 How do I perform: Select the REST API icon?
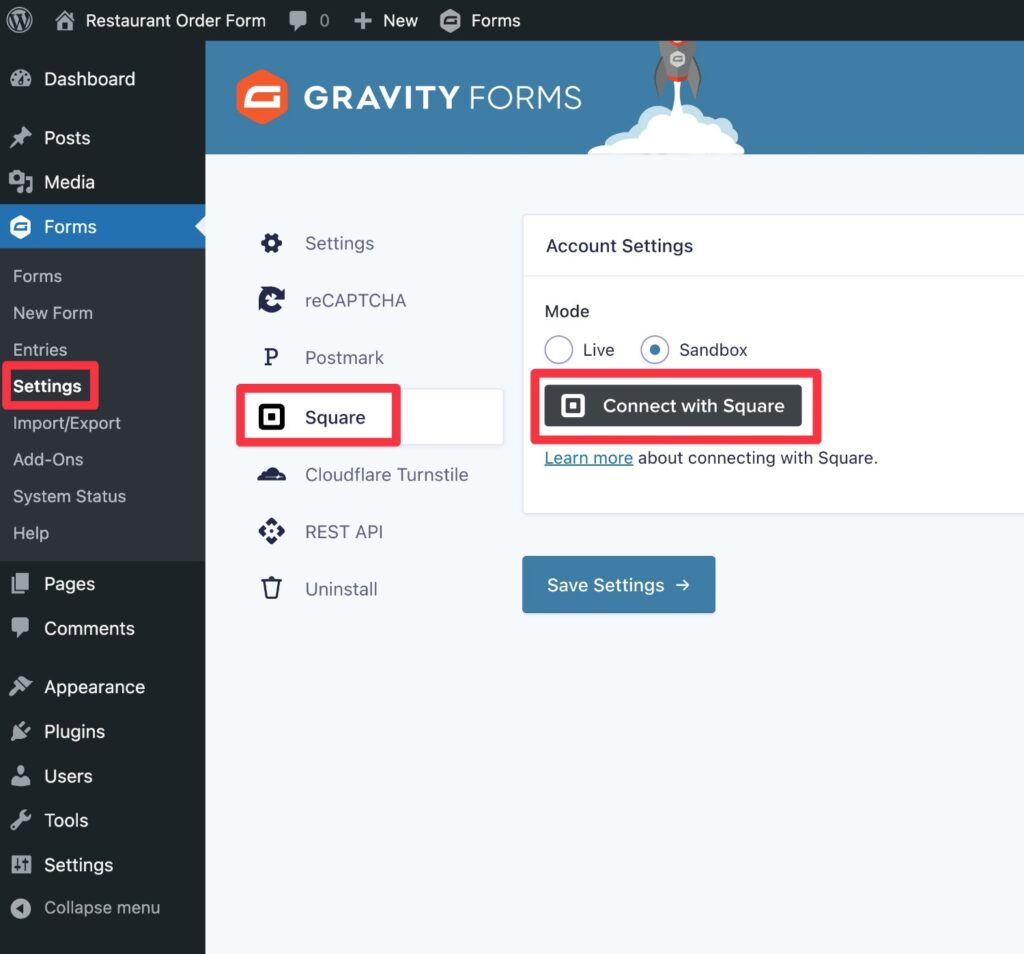(270, 531)
